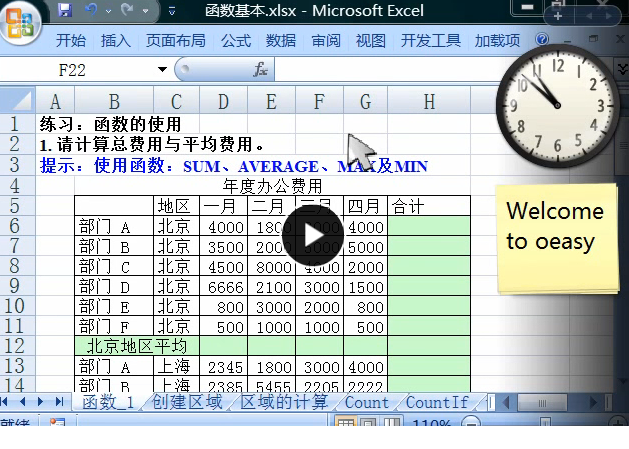Switch to the 开发工具 ribbon tab
629x449 pixels.
[430, 41]
